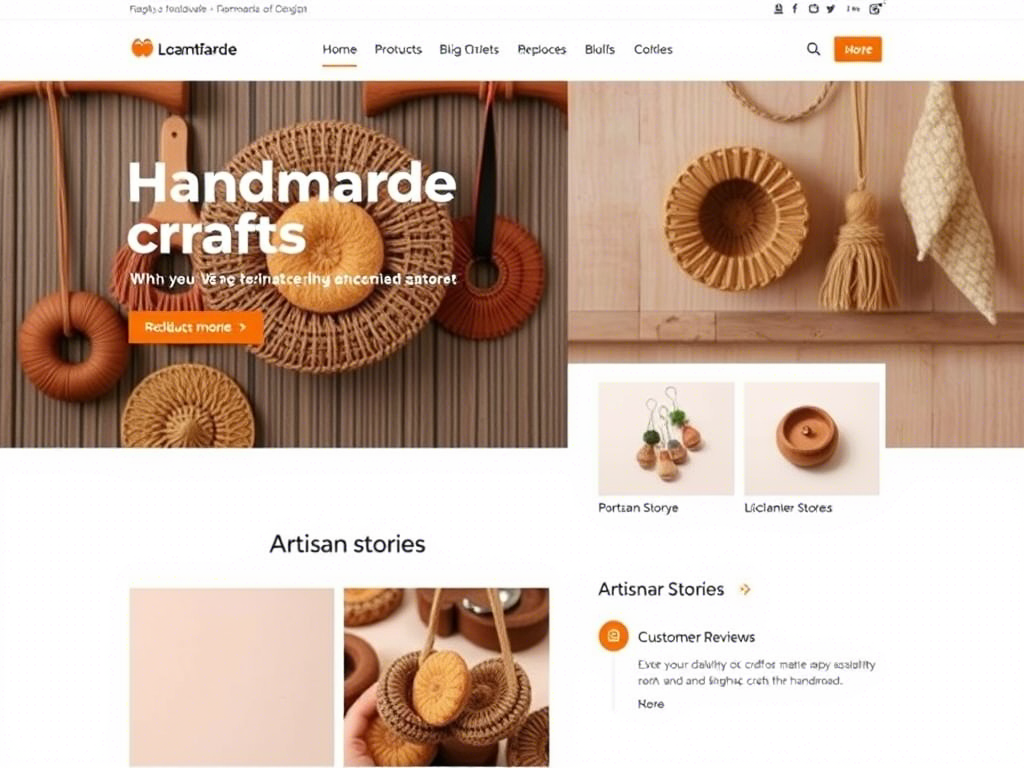Select the Home nav tab
Viewport: 1024px width, 768px height.
(x=340, y=50)
